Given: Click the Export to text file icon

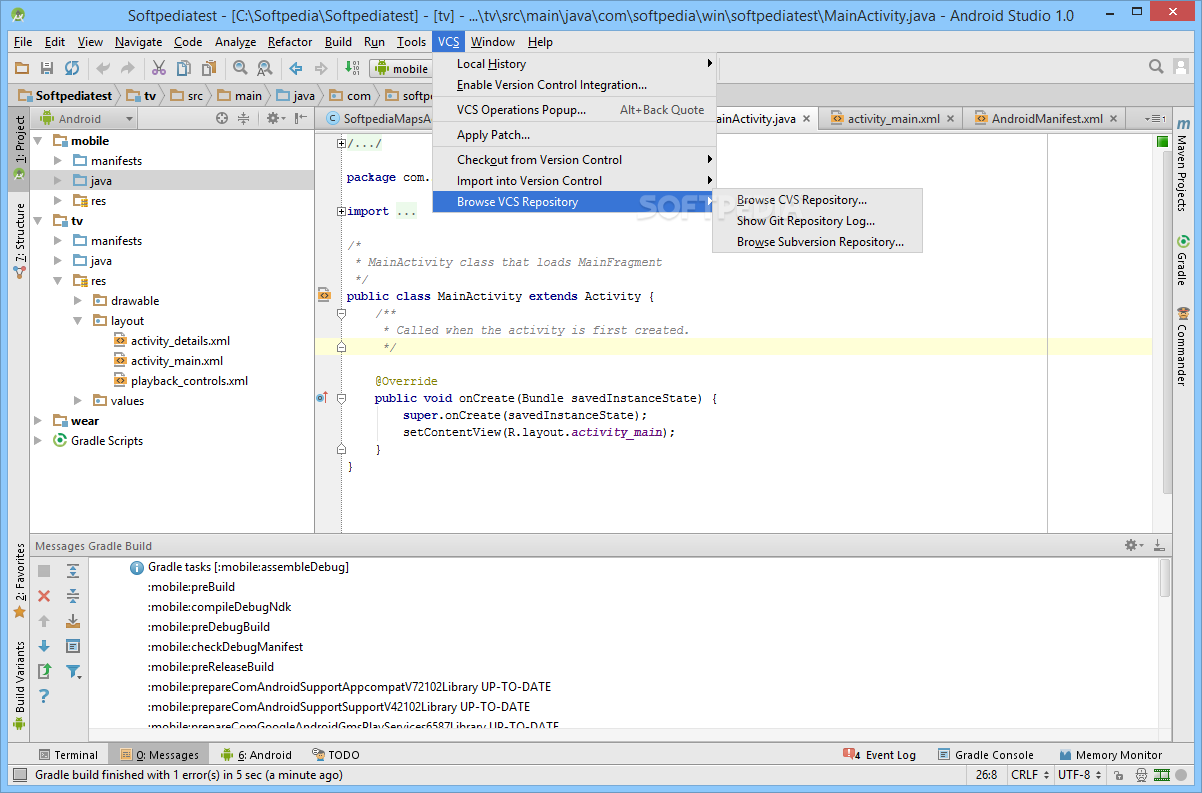Looking at the screenshot, I should click(x=44, y=671).
